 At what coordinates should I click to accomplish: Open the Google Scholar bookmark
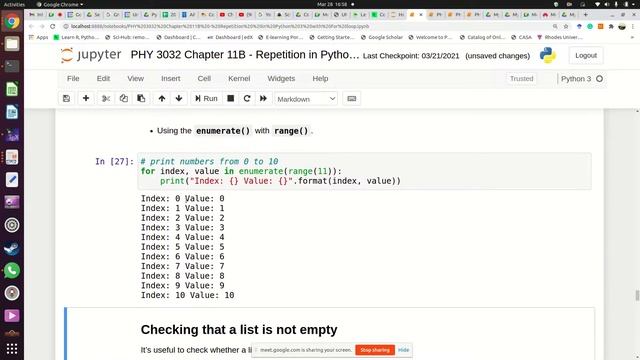pos(382,37)
